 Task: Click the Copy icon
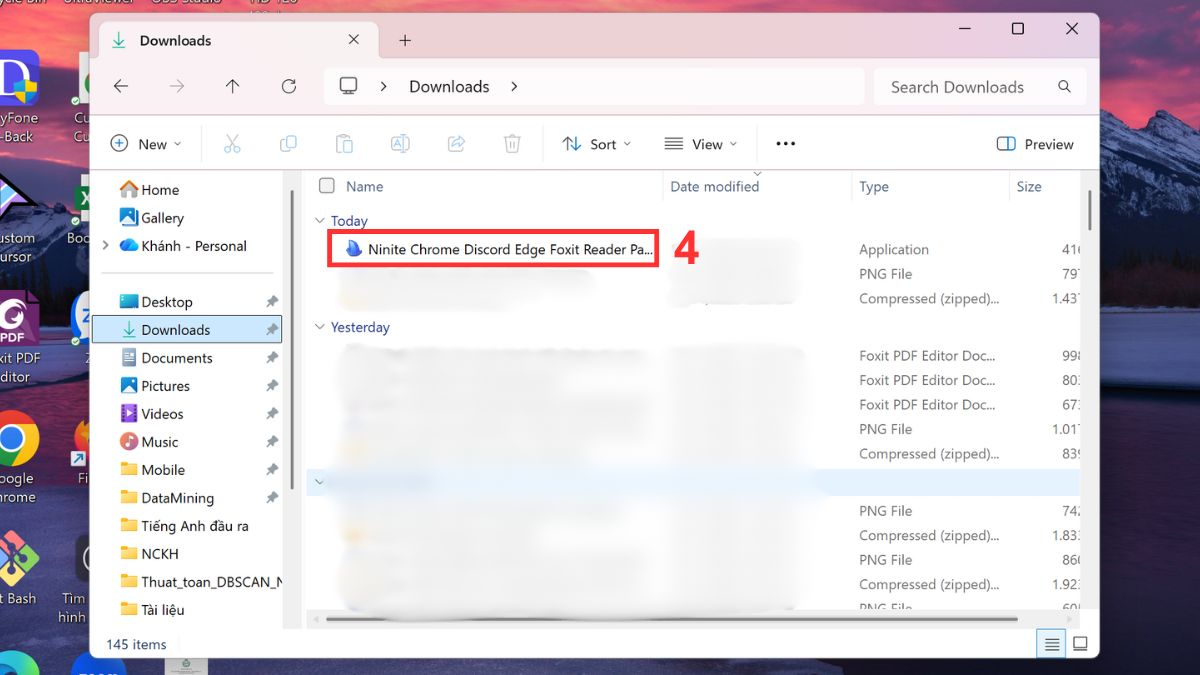pyautogui.click(x=288, y=144)
